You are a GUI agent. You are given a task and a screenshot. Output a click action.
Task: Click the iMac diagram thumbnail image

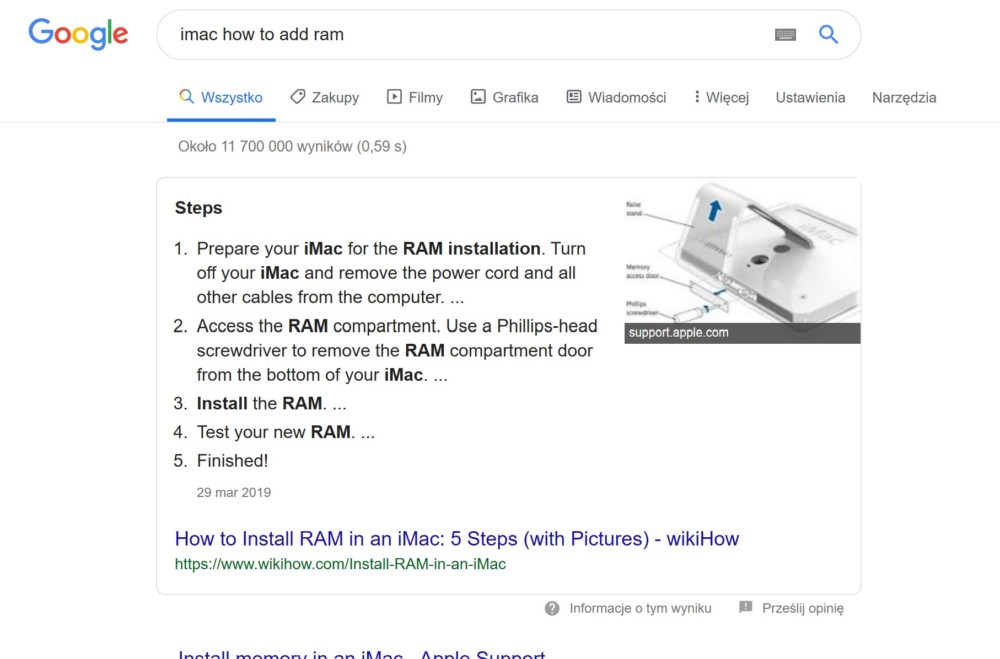tap(742, 262)
